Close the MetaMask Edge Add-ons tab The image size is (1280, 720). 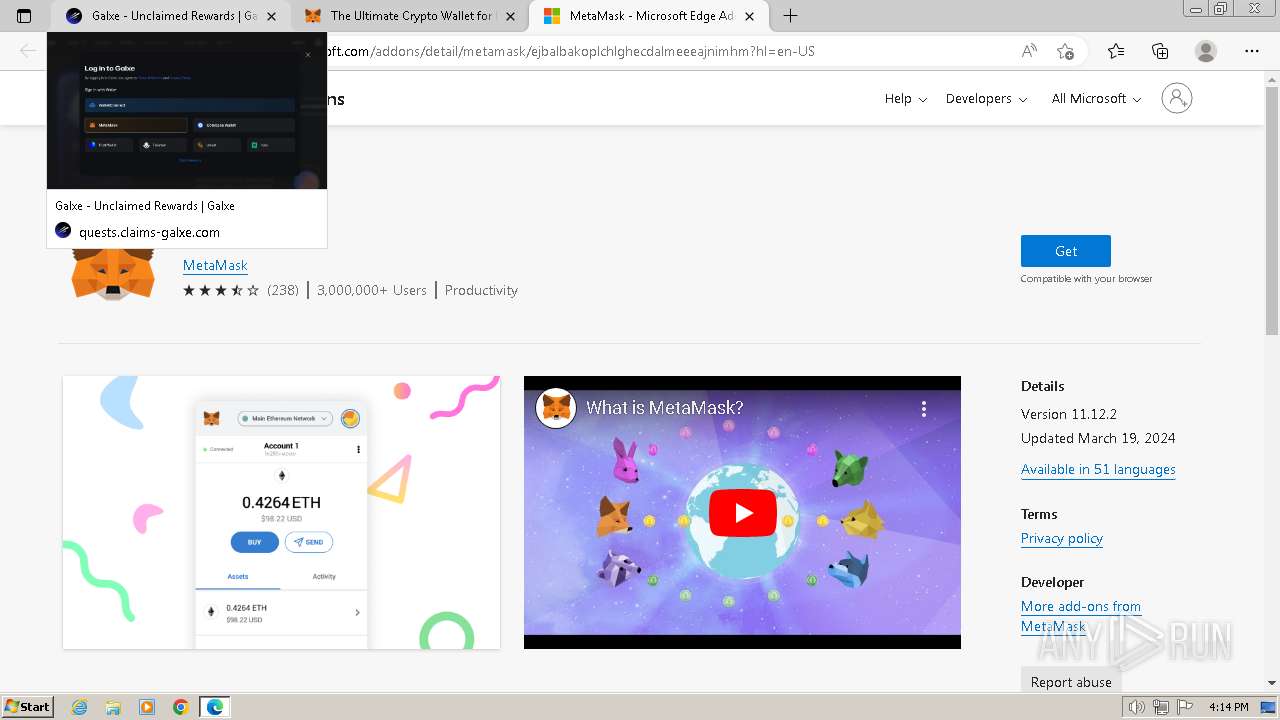coord(749,16)
